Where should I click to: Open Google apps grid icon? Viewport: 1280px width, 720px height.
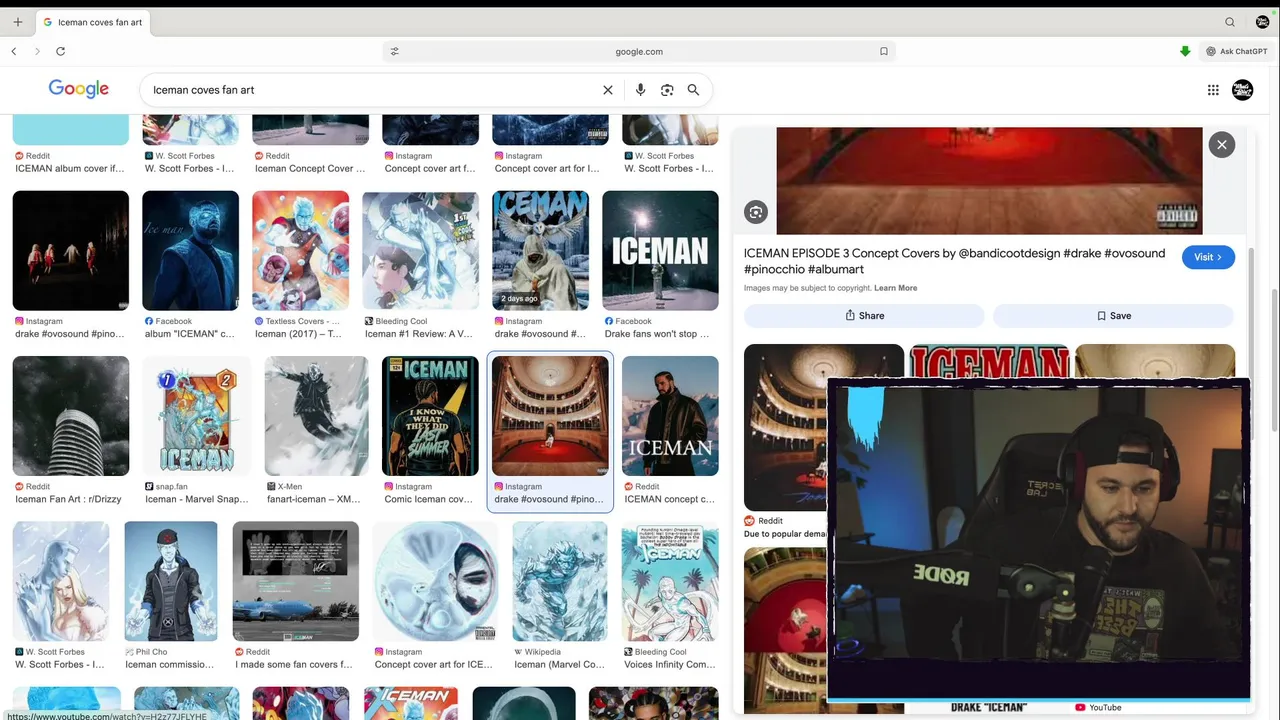[x=1213, y=90]
